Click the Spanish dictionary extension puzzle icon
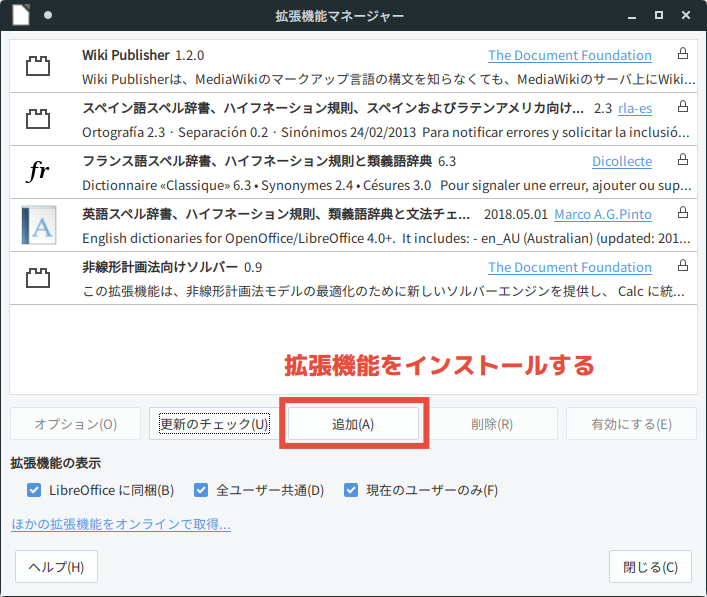 [38, 119]
